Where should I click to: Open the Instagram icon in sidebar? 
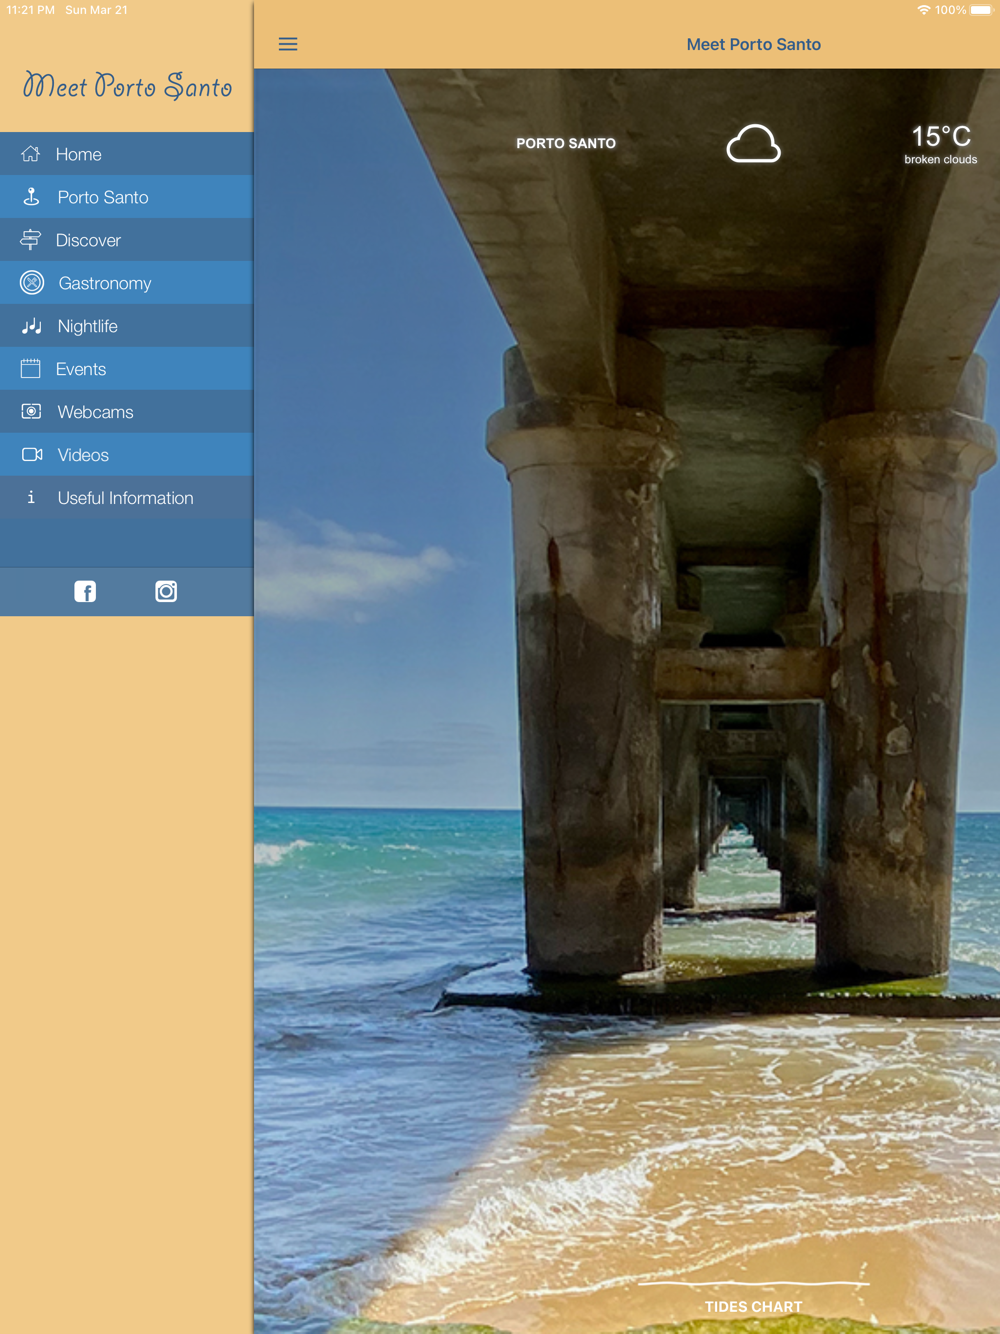click(166, 592)
